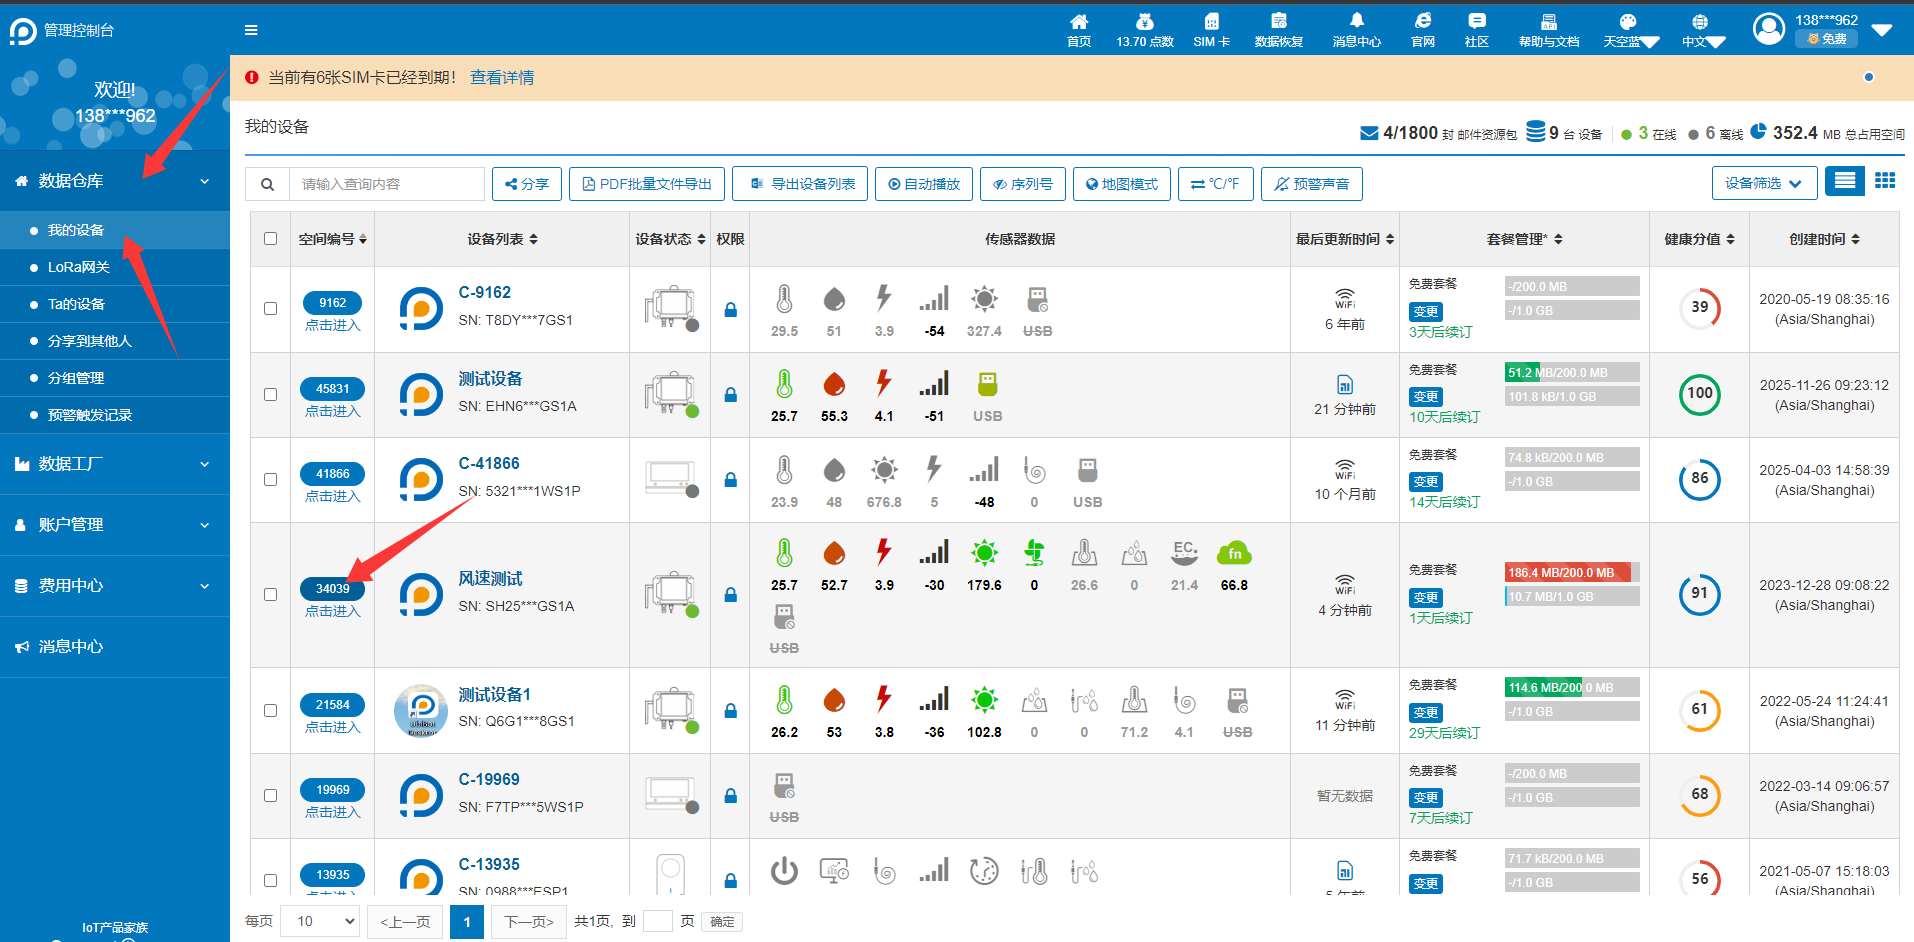The width and height of the screenshot is (1914, 942).
Task: Click the PDF批量文件导出 button
Action: (647, 184)
